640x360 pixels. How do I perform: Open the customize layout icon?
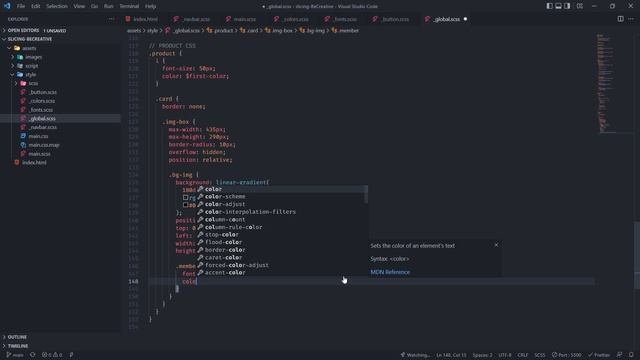pyautogui.click(x=580, y=6)
